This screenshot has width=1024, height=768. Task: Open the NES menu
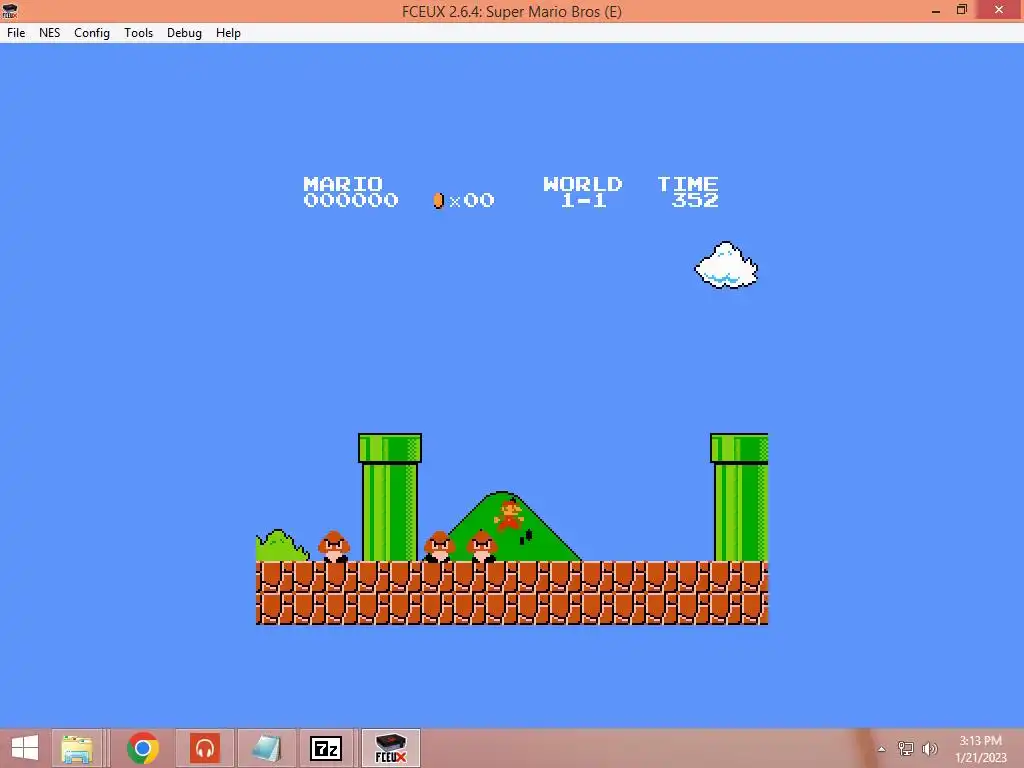click(x=50, y=33)
